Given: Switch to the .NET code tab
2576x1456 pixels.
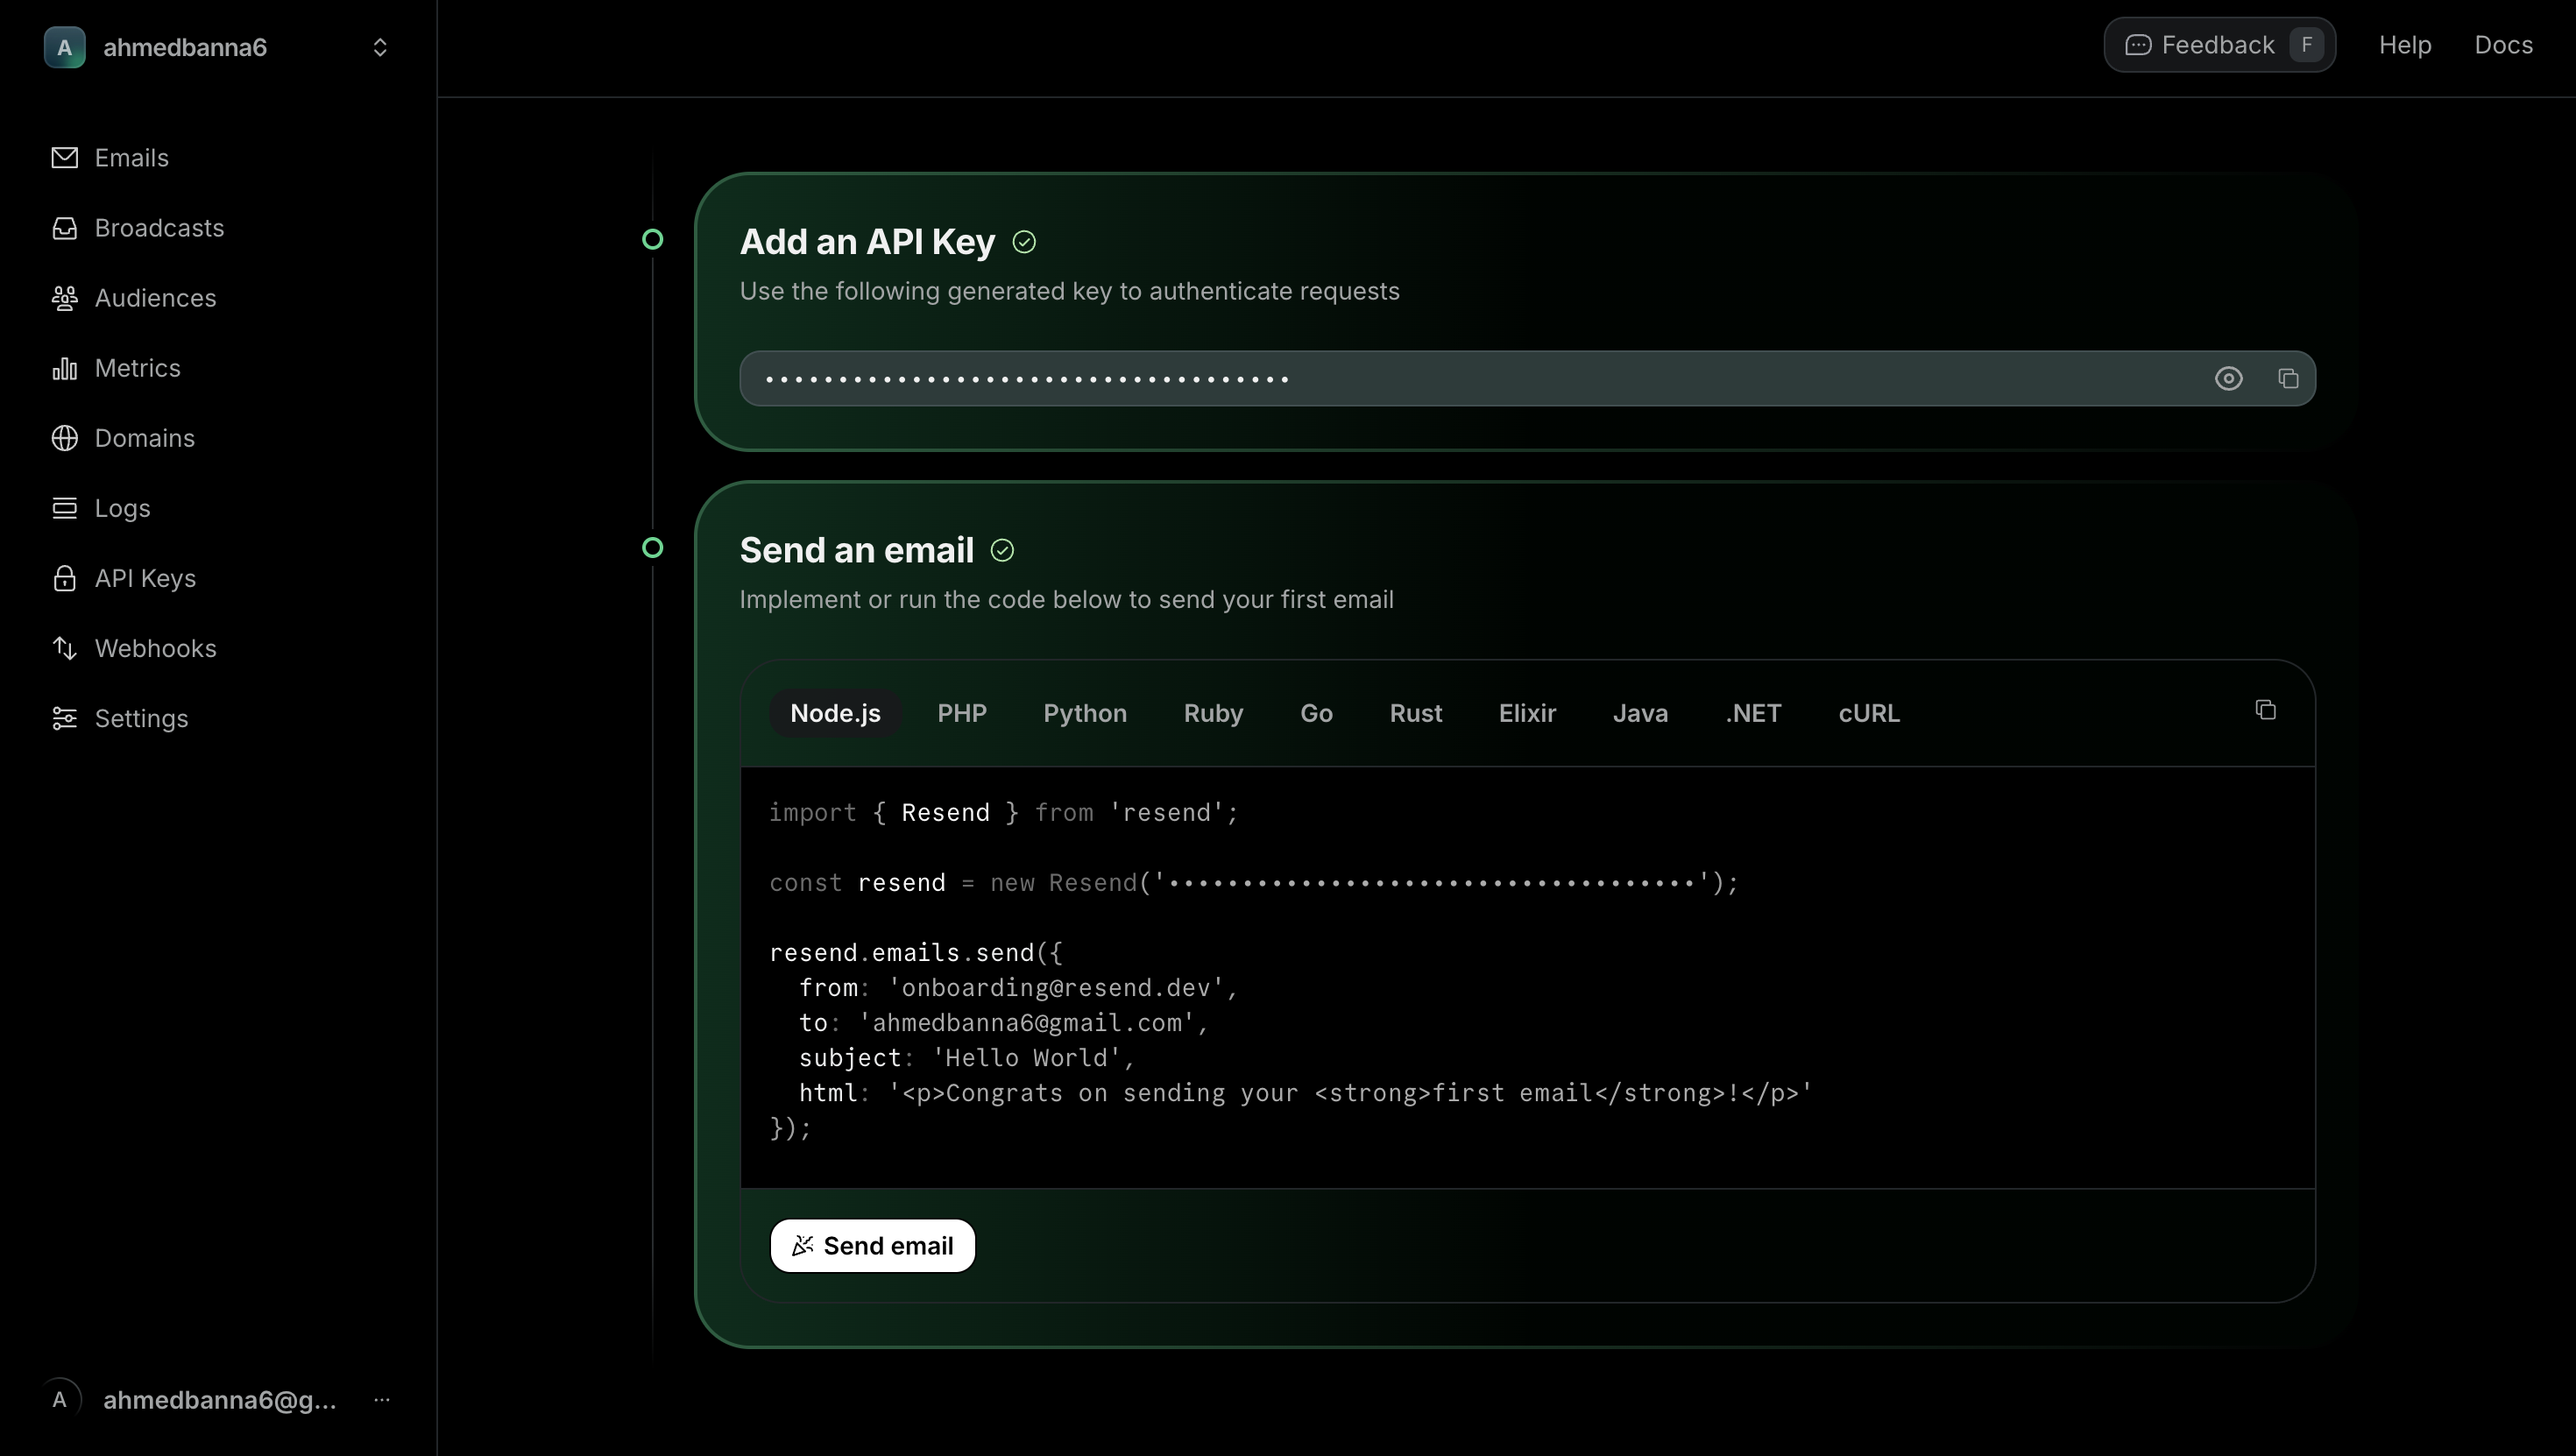Looking at the screenshot, I should (x=1753, y=713).
